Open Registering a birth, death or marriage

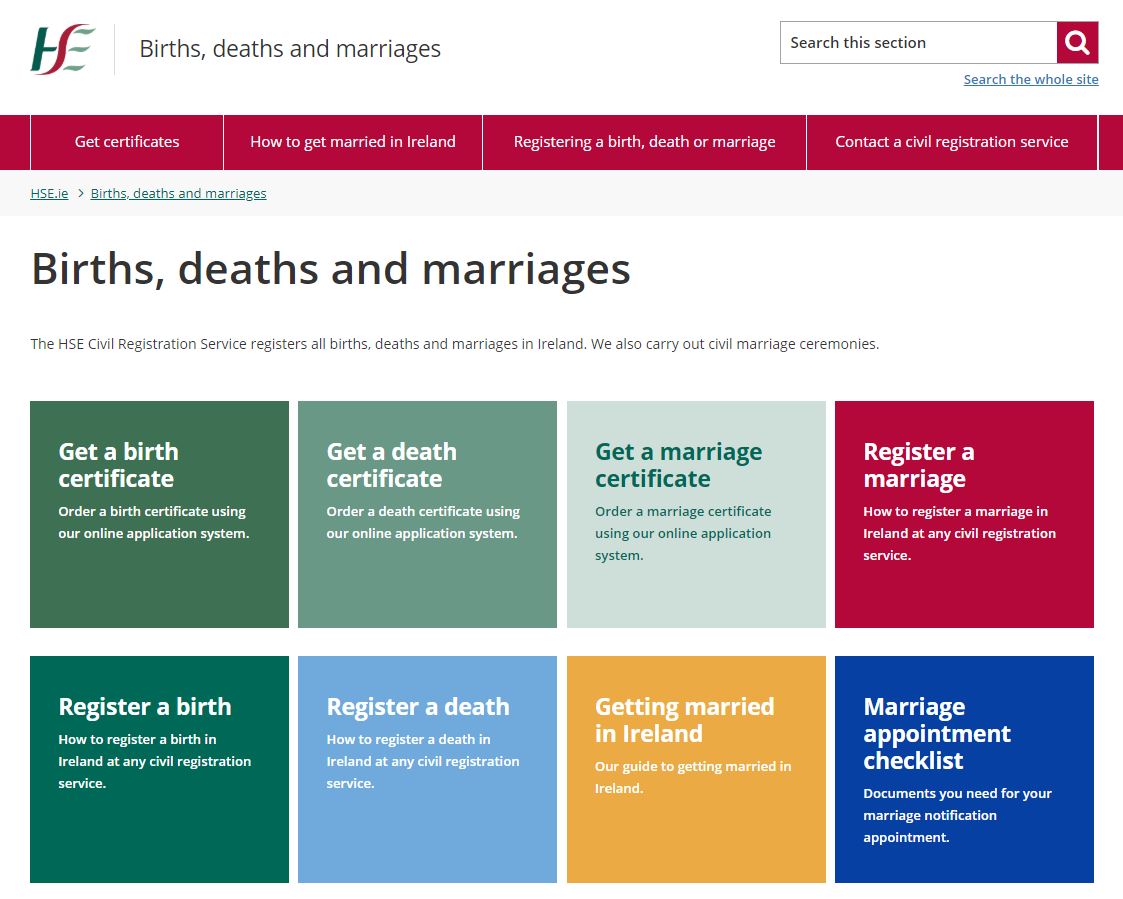coord(645,142)
